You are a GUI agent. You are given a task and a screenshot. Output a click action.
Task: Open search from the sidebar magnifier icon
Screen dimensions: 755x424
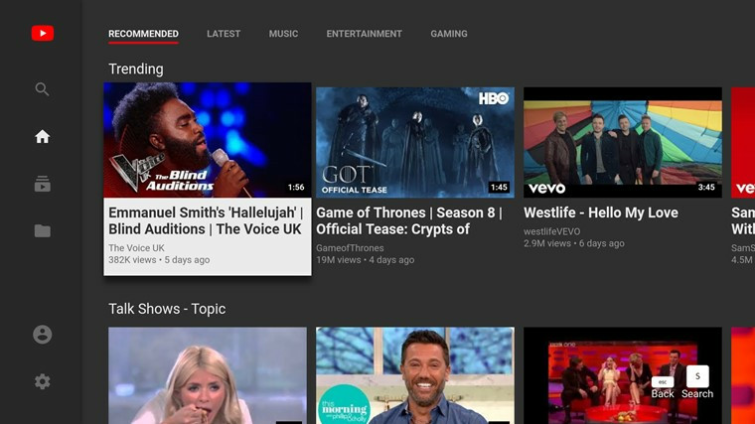[x=42, y=89]
